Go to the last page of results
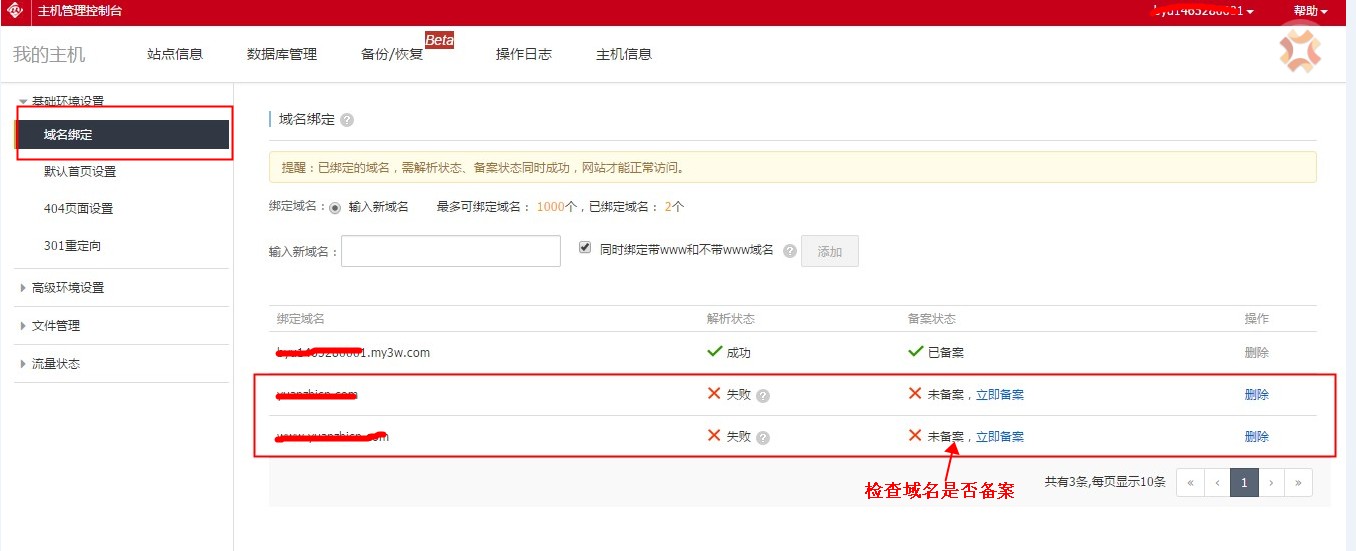 (x=1298, y=482)
